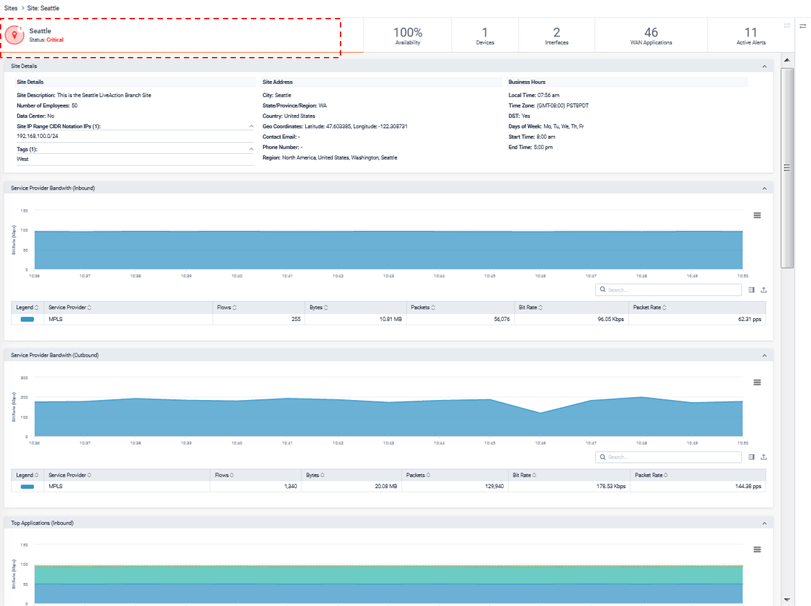Screen dimensions: 811x606
Task: Click the search magnifier in Inbound table search
Action: pos(603,290)
